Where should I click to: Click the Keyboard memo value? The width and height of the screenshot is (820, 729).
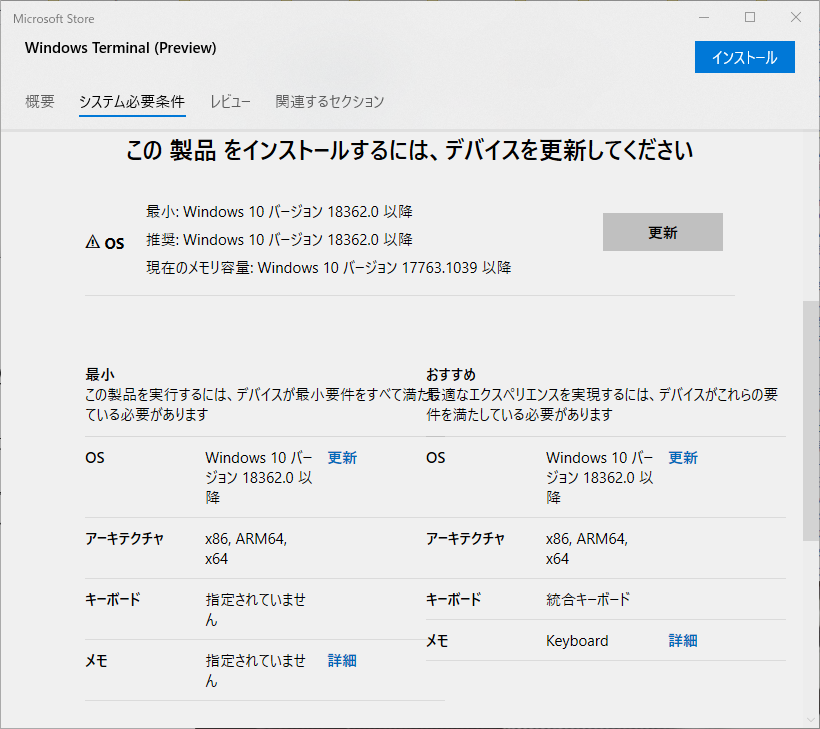[x=577, y=641]
